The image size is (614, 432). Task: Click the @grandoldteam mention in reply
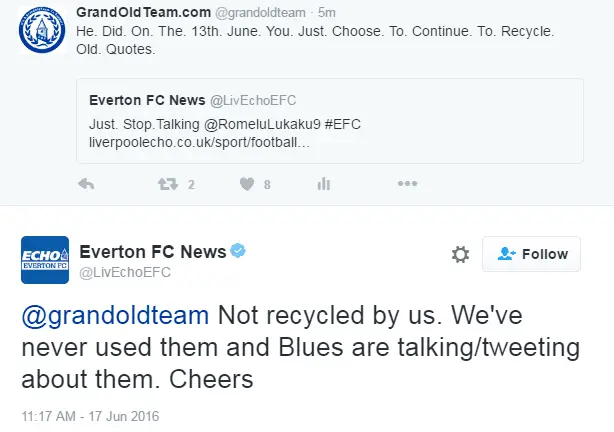pyautogui.click(x=115, y=316)
